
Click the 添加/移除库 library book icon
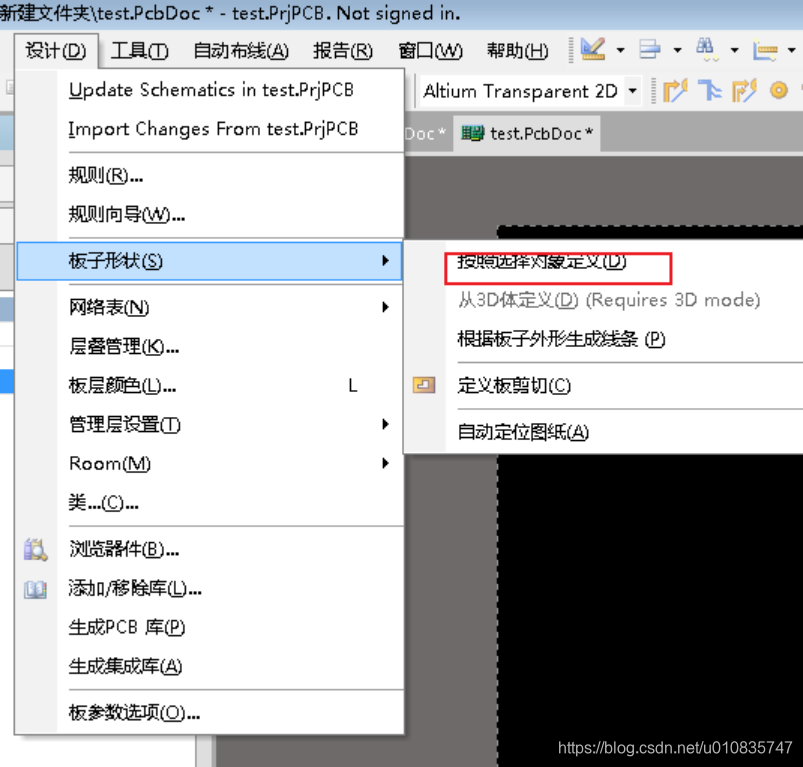click(36, 589)
